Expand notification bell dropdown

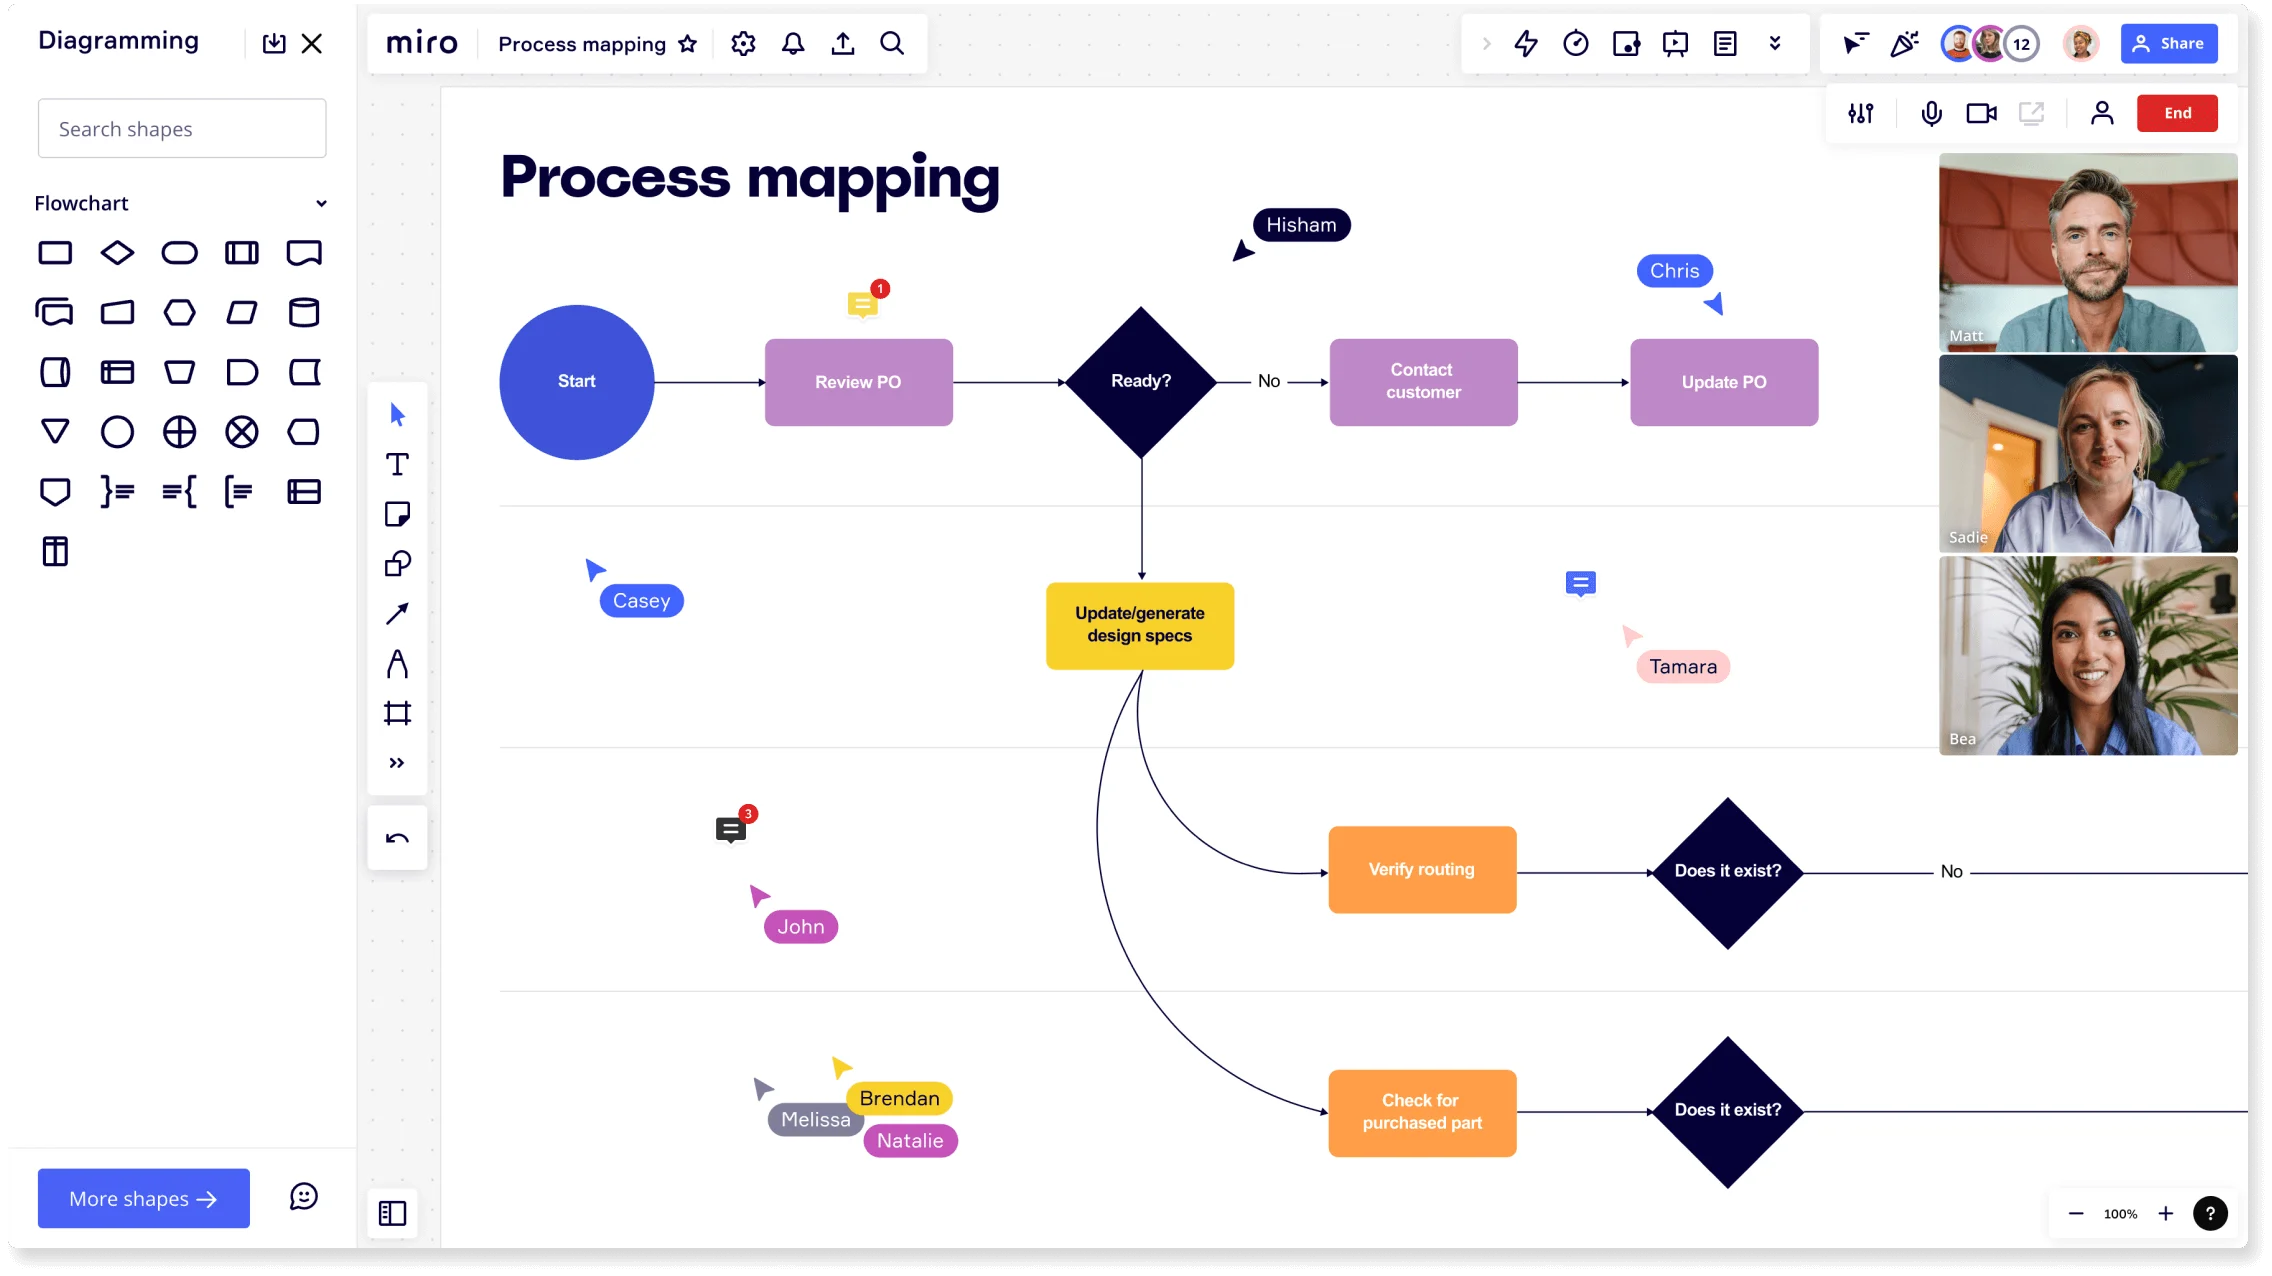(x=794, y=42)
